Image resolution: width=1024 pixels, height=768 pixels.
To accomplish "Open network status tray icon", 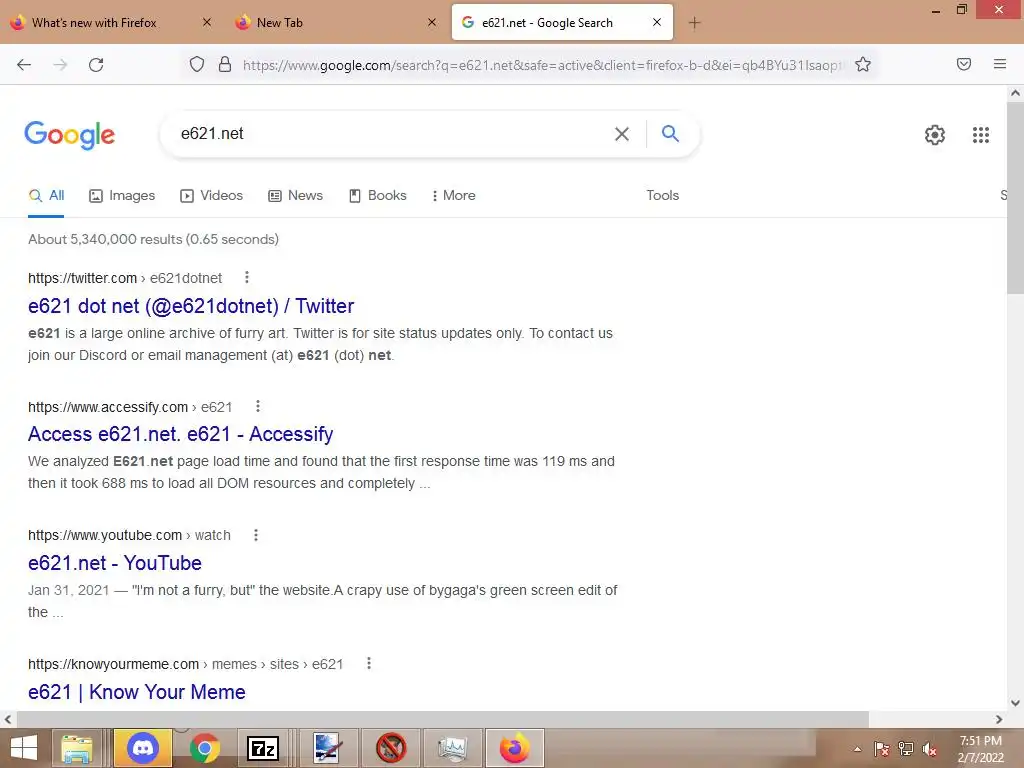I will [906, 749].
